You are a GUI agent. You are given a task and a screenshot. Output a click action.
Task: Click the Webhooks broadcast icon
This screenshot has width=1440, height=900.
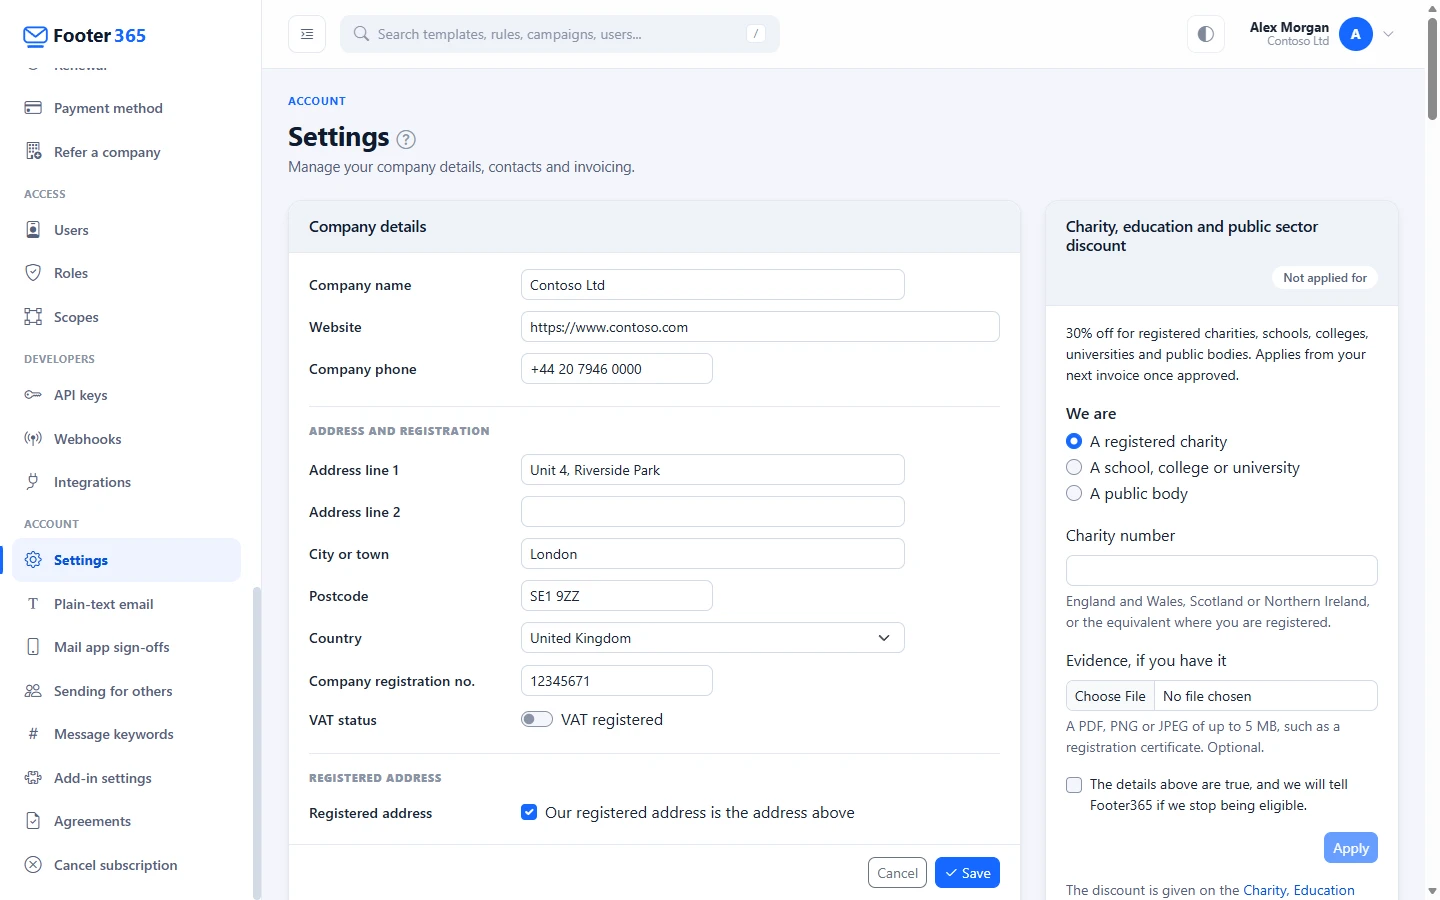33,439
